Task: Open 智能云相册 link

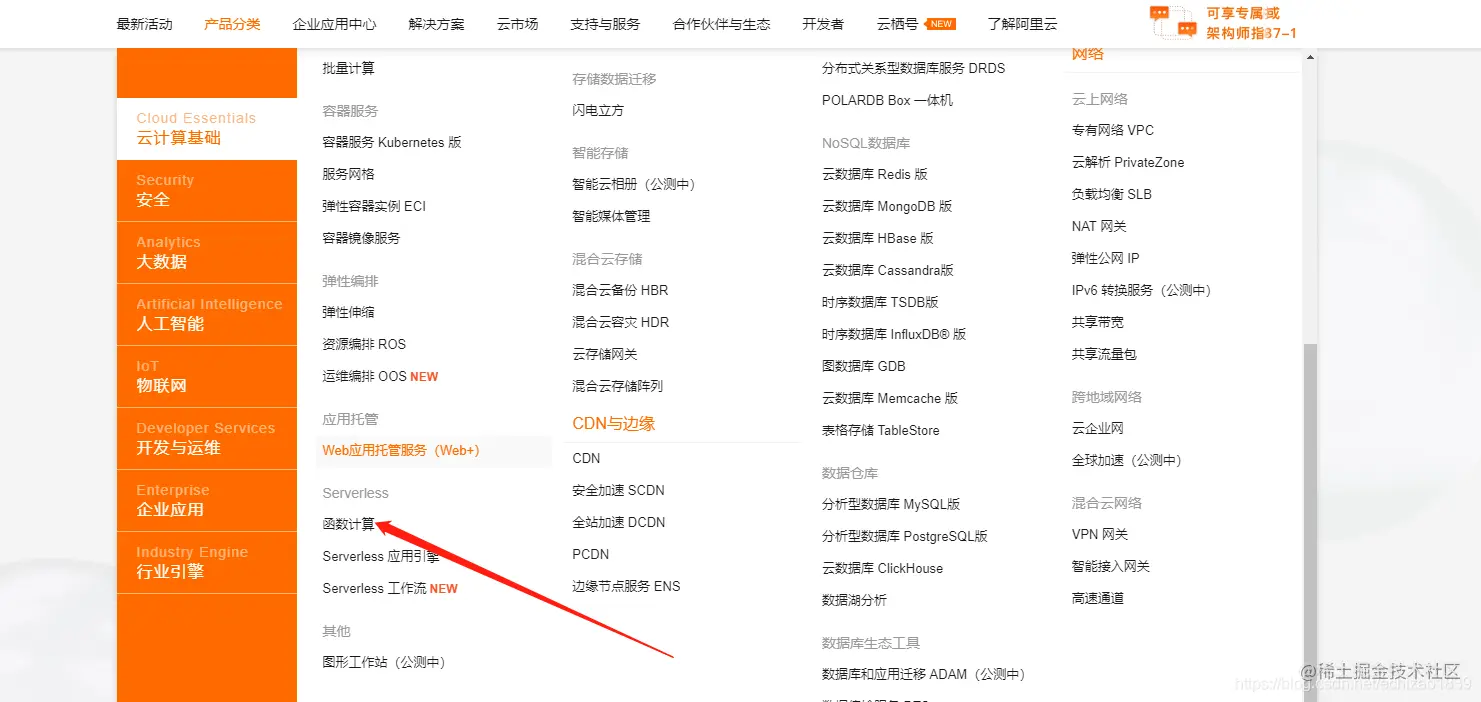Action: 634,184
